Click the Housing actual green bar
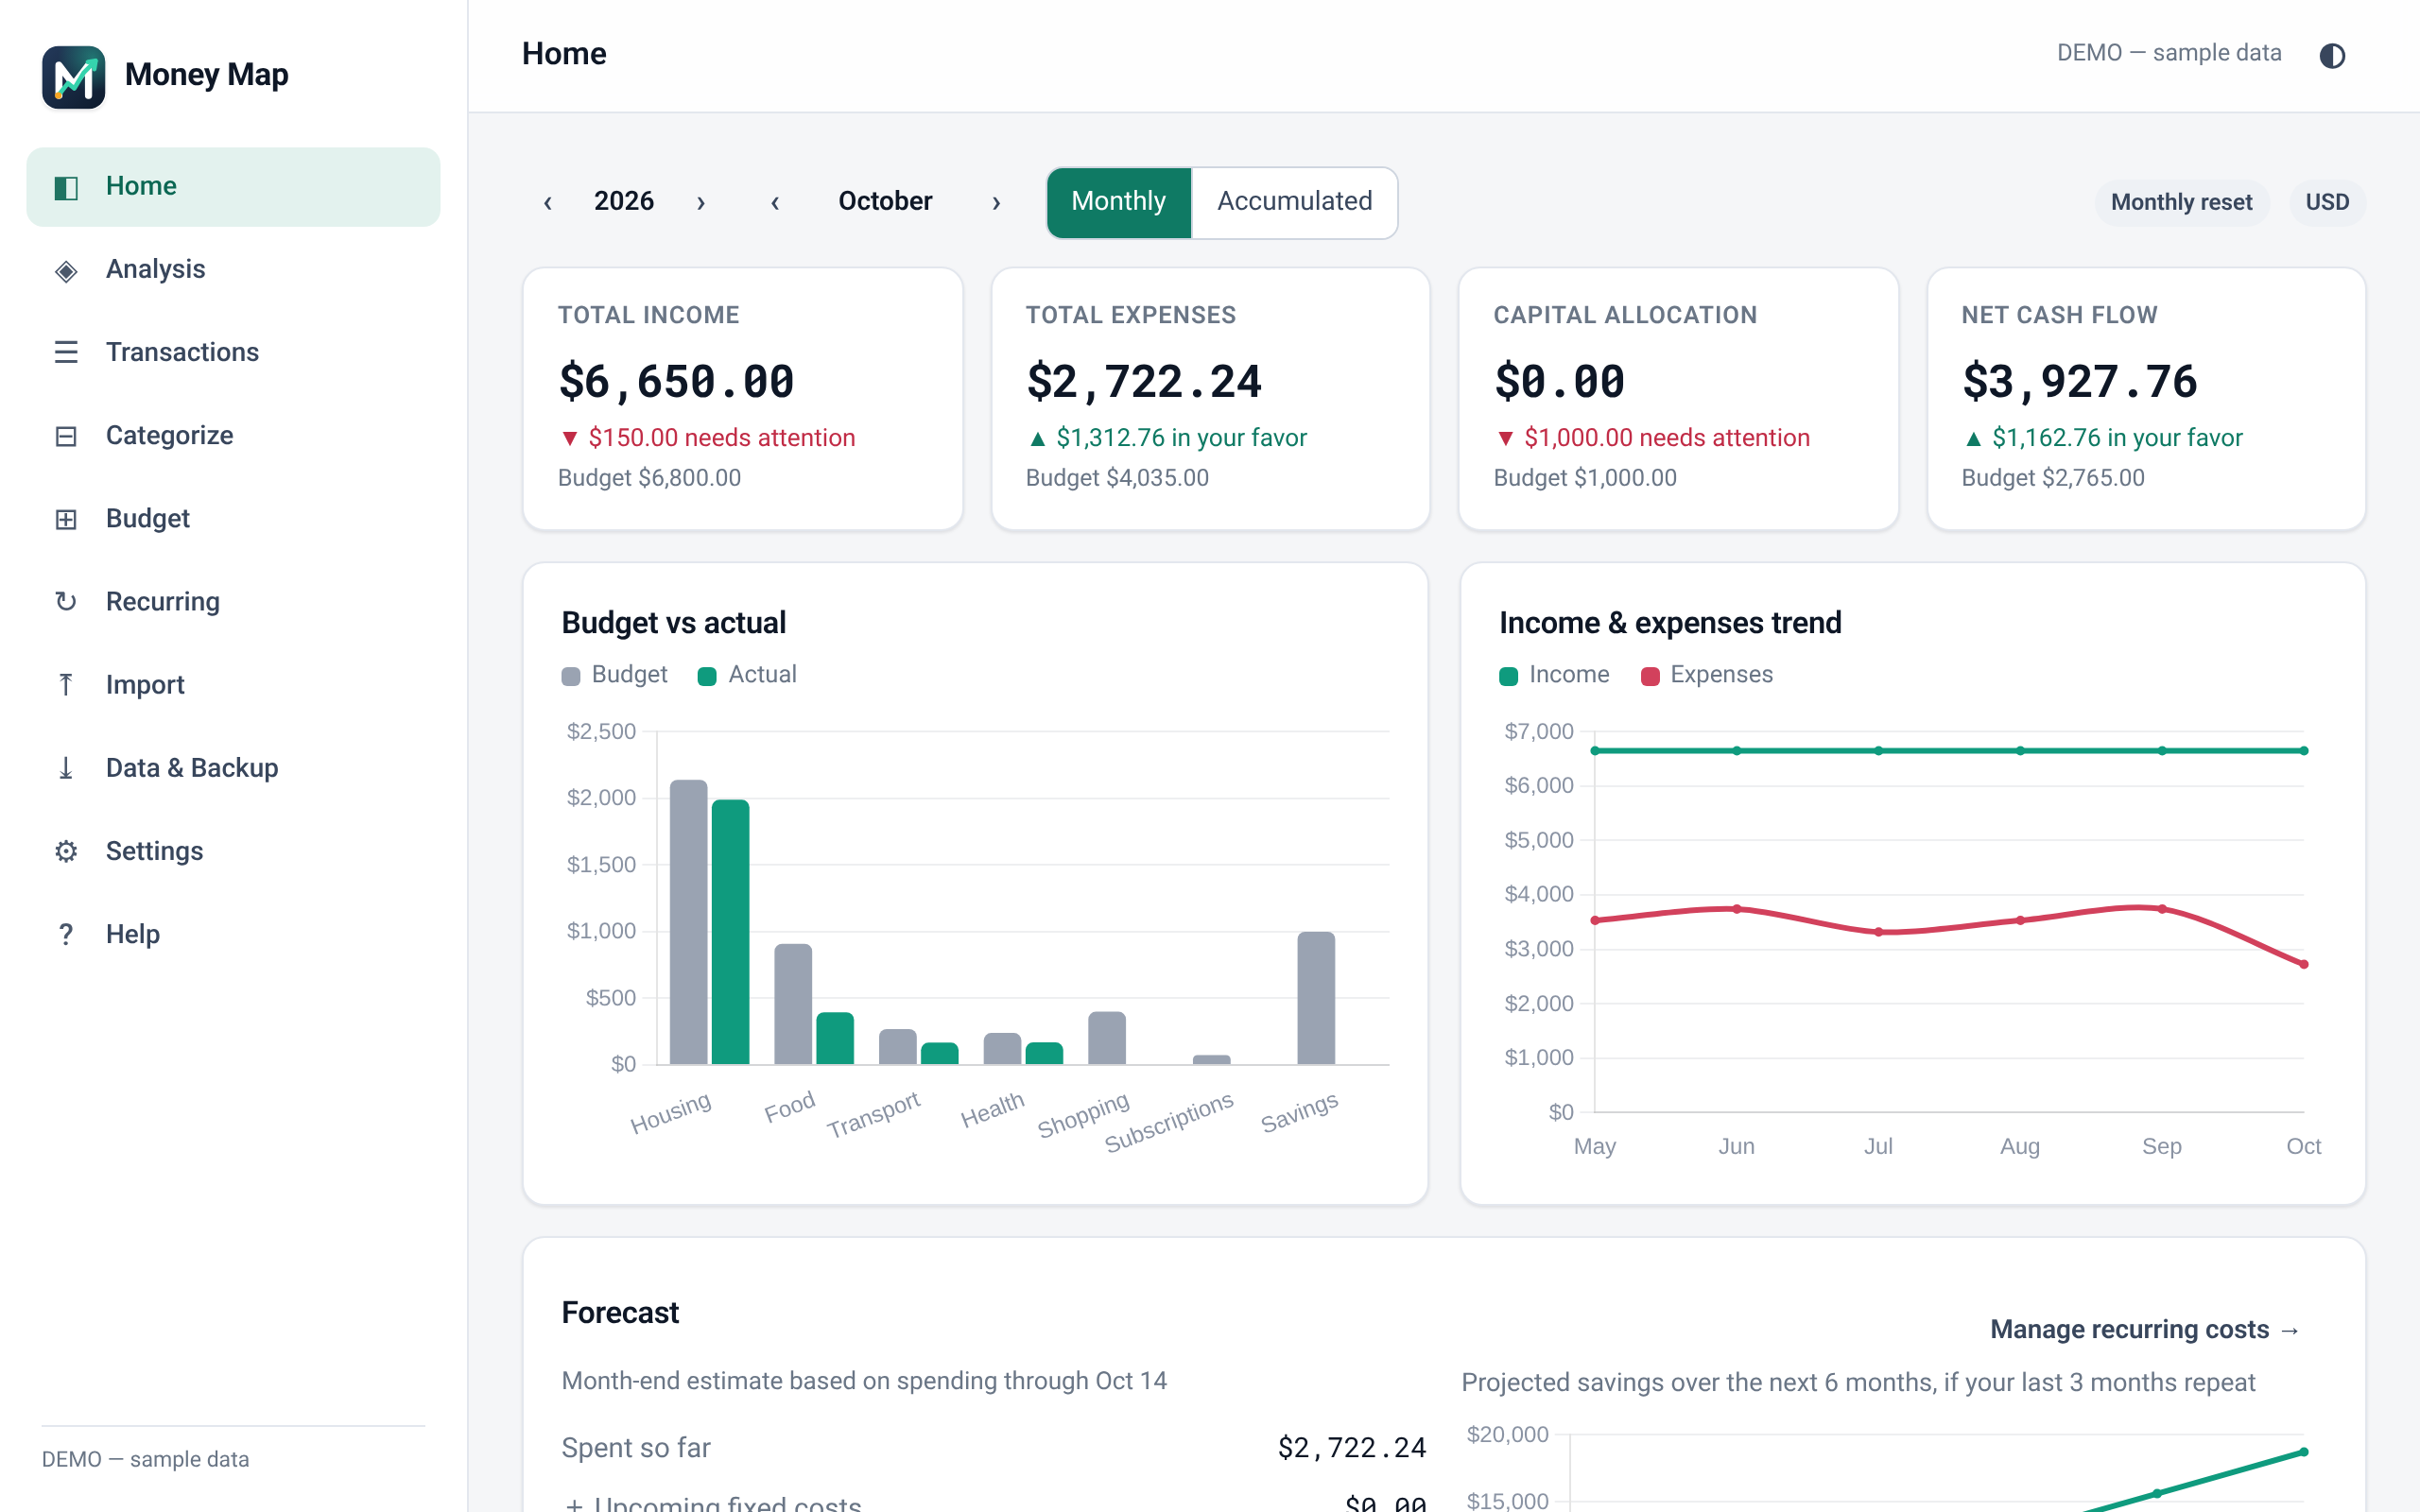Image resolution: width=2420 pixels, height=1512 pixels. coord(730,932)
